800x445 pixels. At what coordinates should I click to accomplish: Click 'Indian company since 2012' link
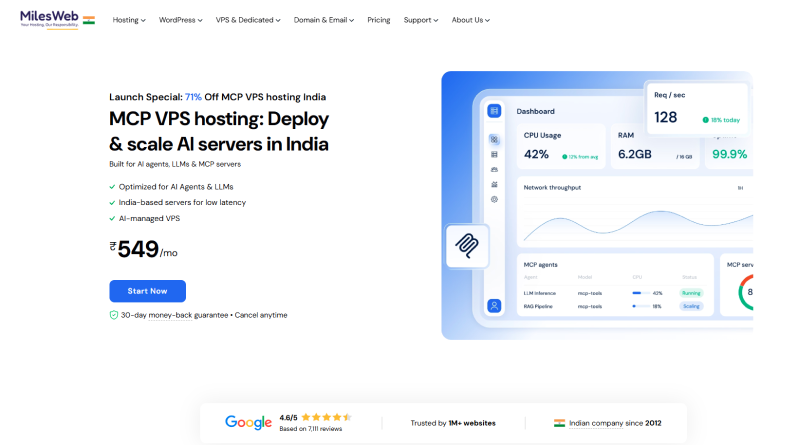point(615,423)
